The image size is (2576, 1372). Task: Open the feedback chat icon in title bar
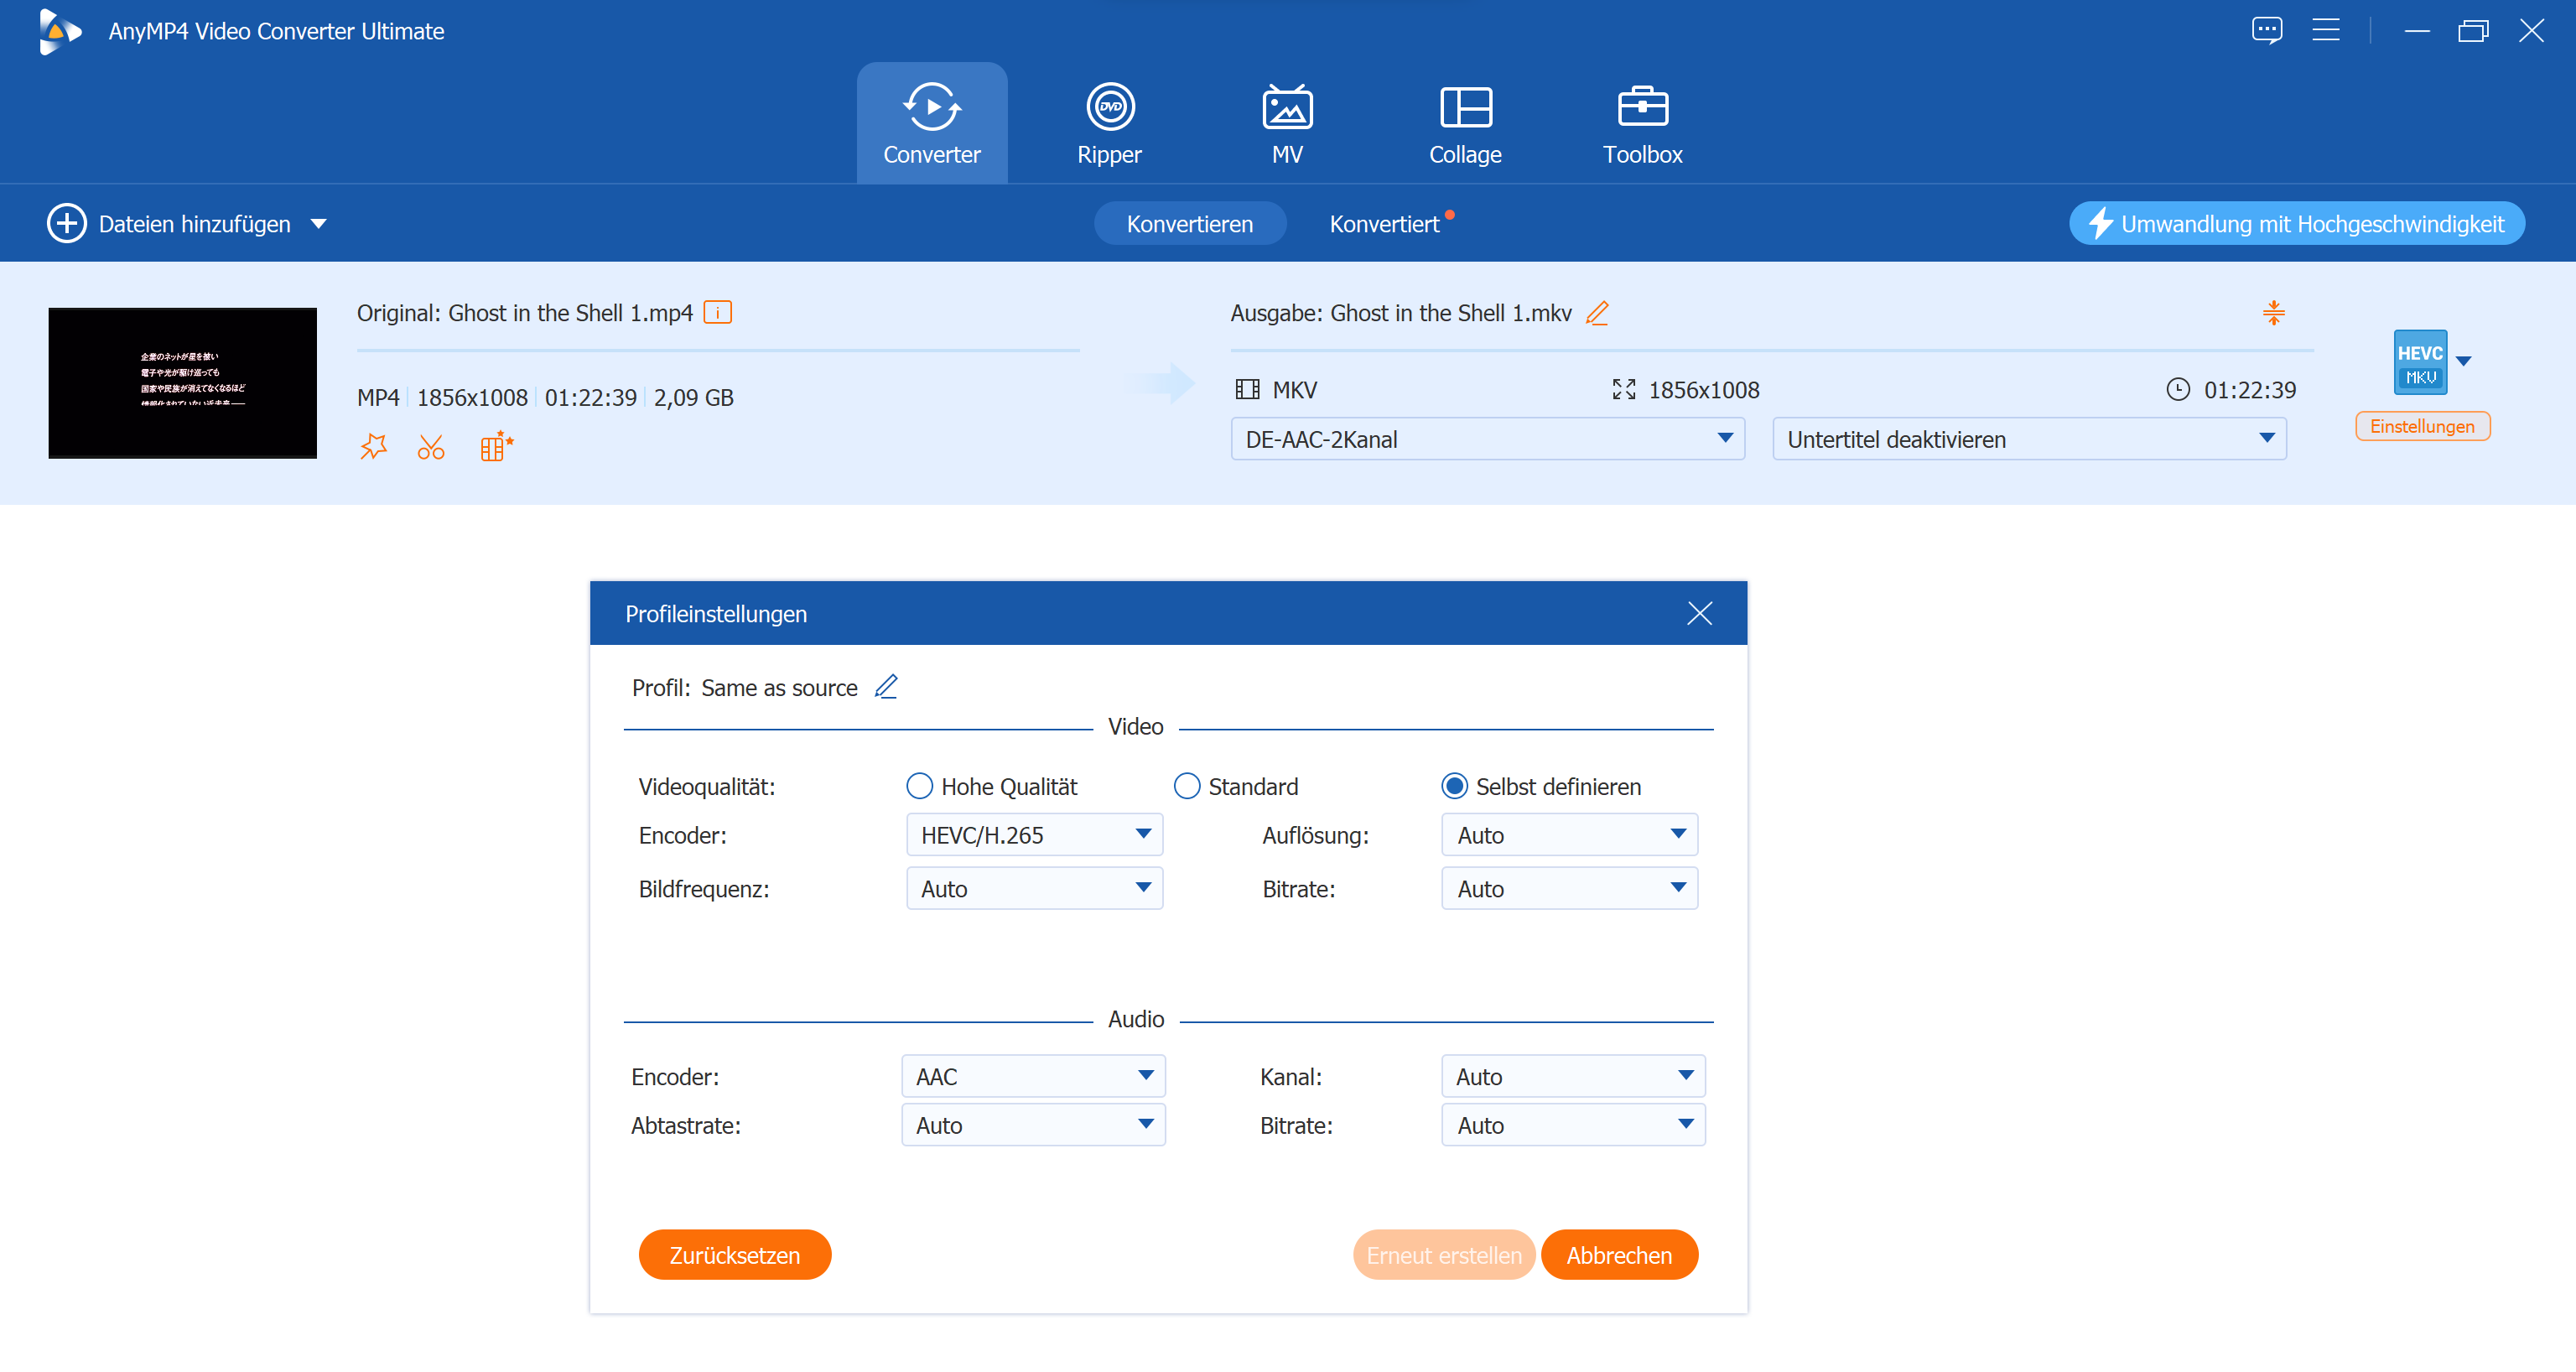point(2267,30)
